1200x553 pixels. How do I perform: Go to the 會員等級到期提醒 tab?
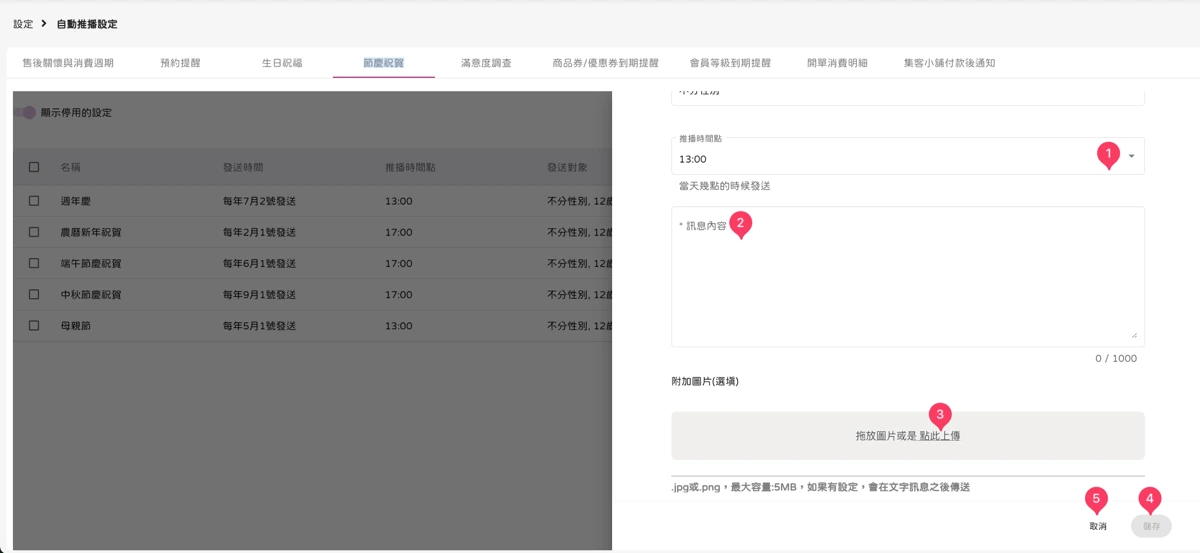[730, 63]
